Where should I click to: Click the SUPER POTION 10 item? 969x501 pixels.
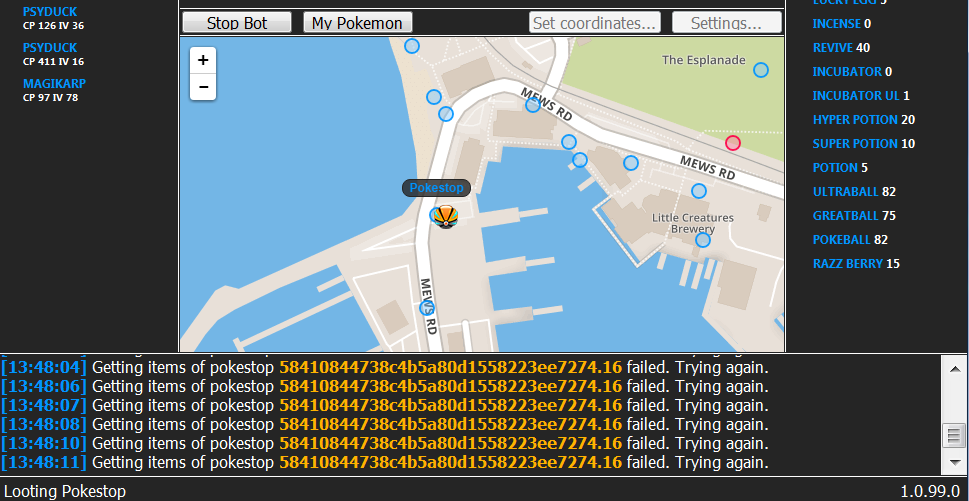pyautogui.click(x=863, y=144)
